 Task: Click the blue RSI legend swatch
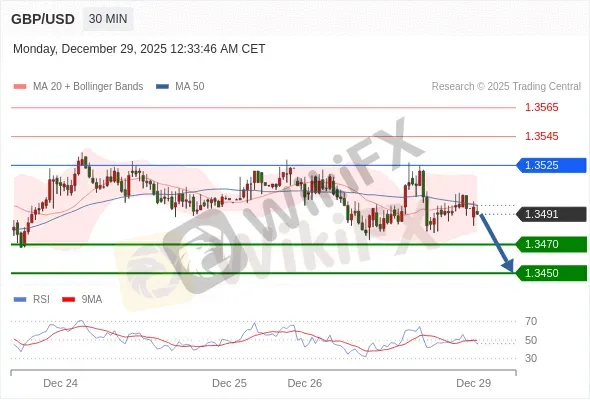coord(20,300)
